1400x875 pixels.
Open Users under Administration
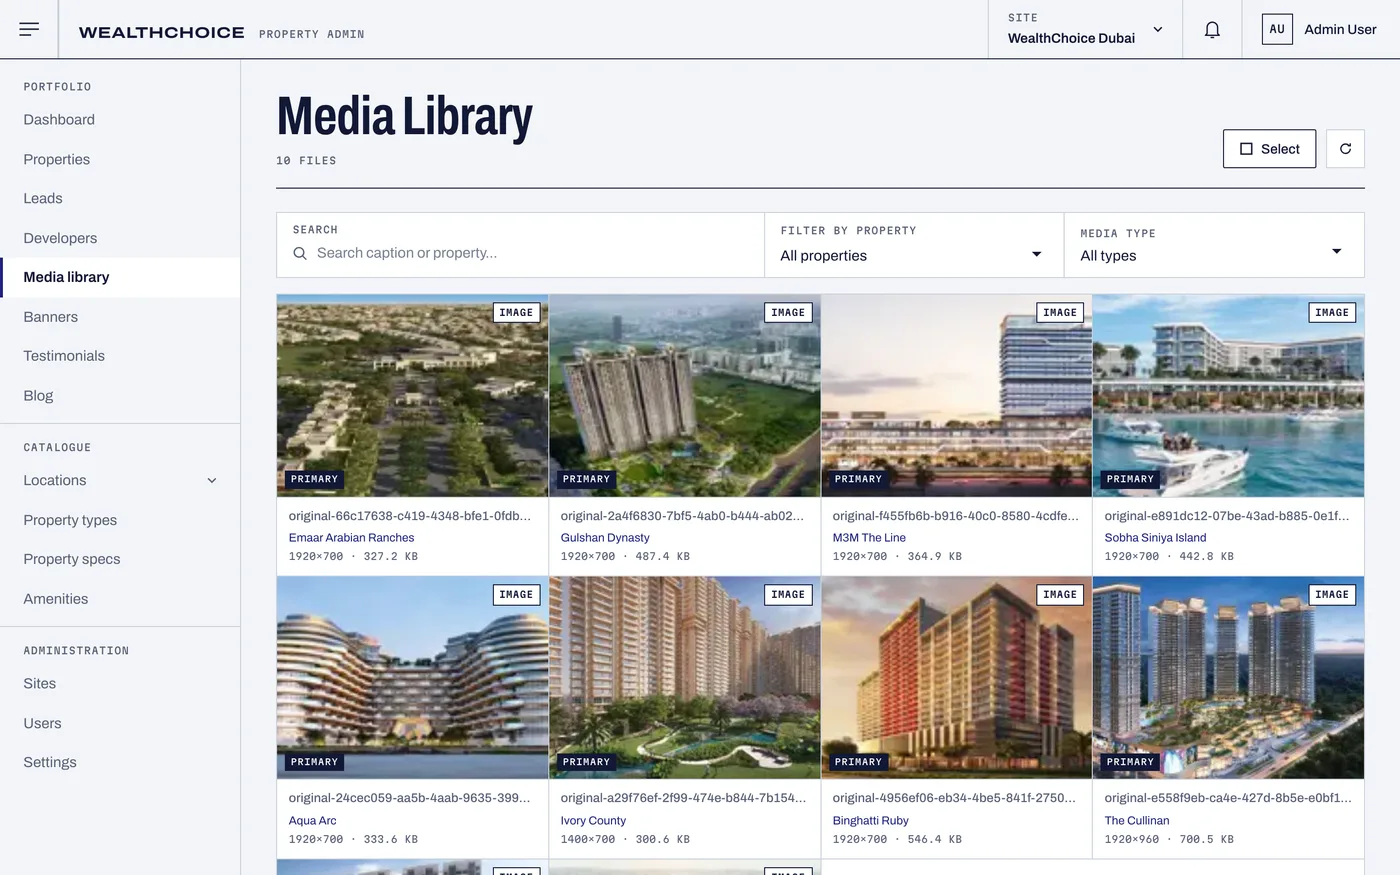coord(120,723)
